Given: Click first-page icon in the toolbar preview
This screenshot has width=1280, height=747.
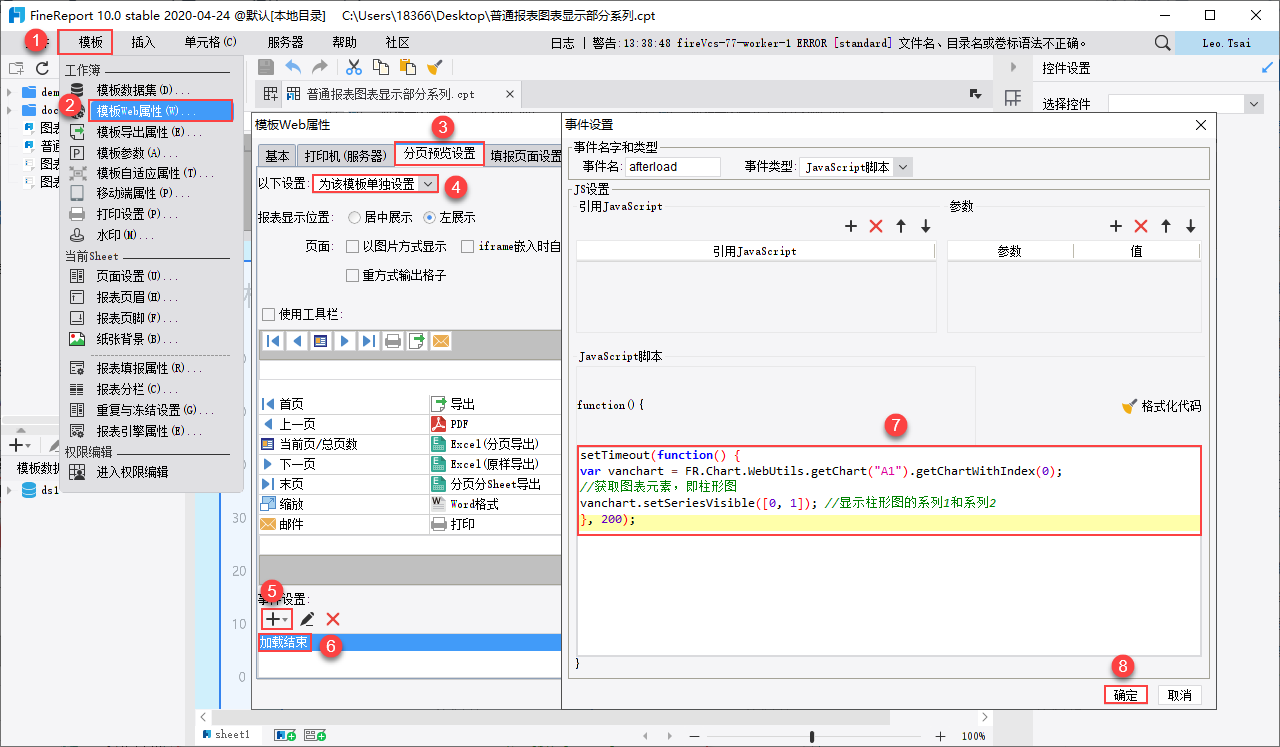Looking at the screenshot, I should click(x=272, y=341).
